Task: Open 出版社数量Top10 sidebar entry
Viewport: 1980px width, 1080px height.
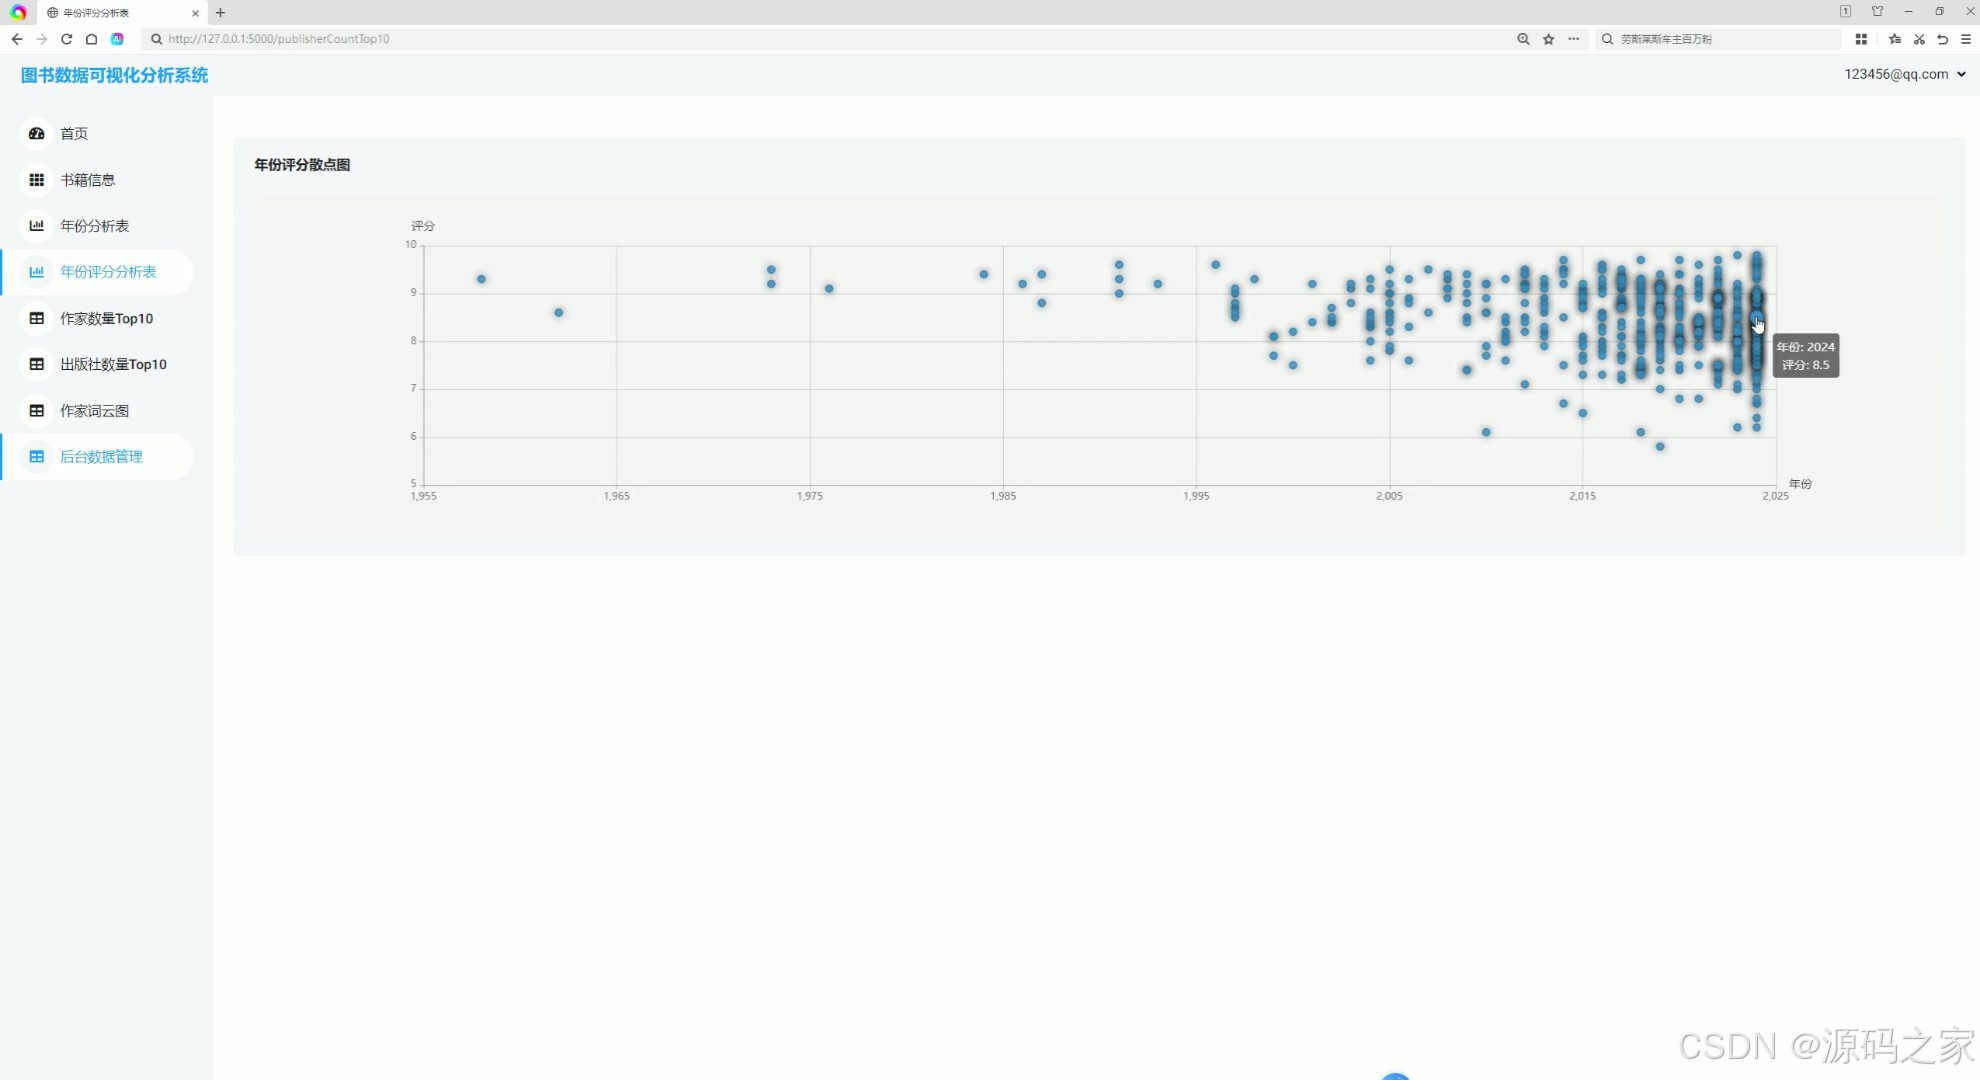Action: point(113,364)
